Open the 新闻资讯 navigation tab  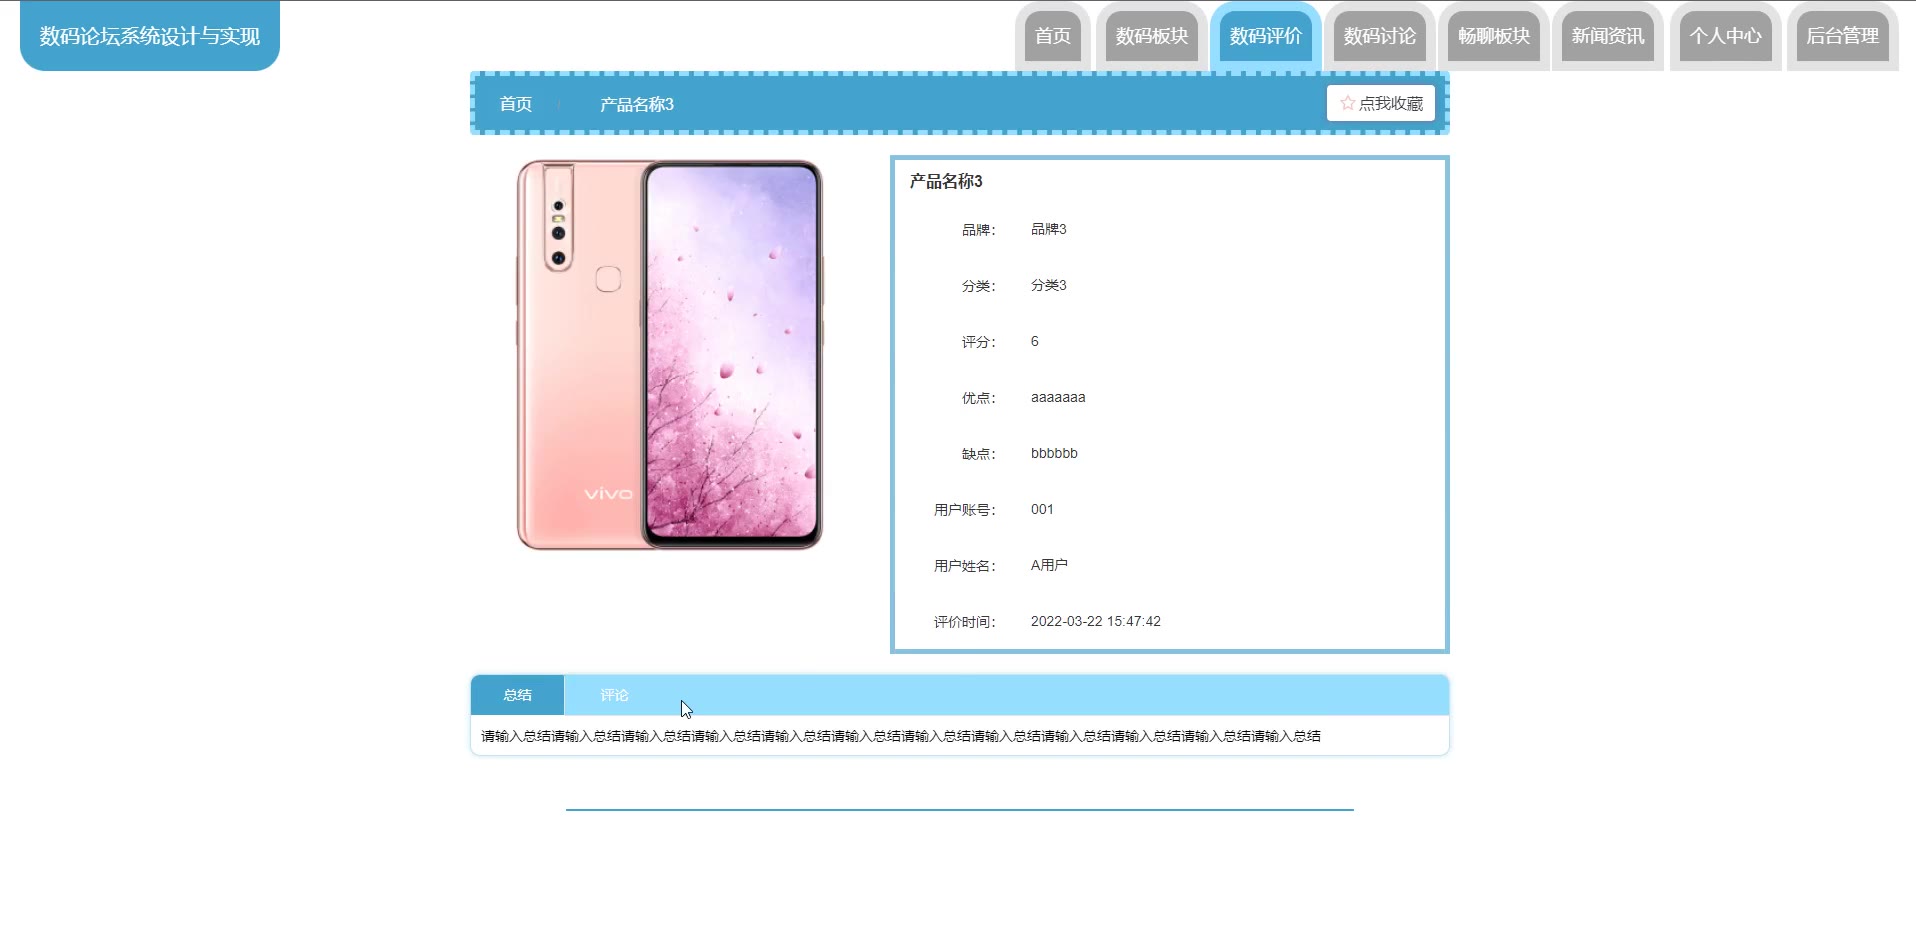[1608, 36]
